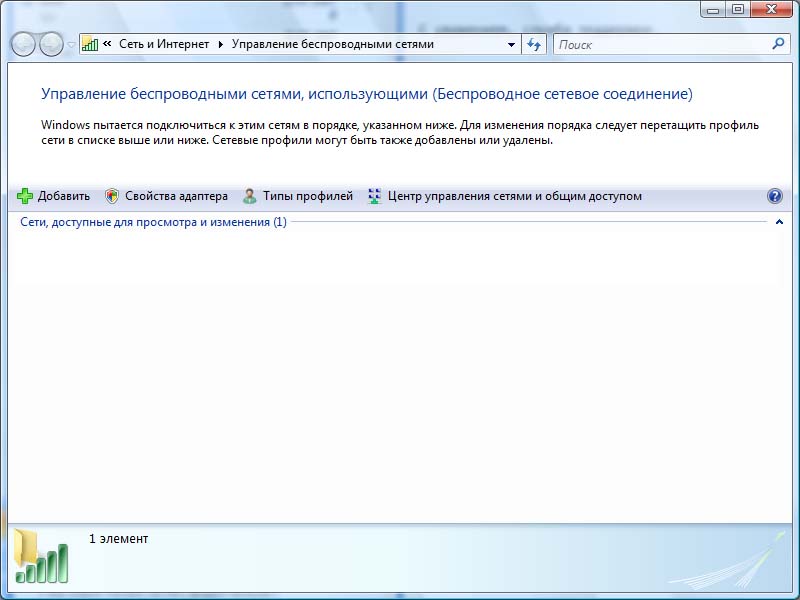This screenshot has height=600, width=800.
Task: Go to Сеть и Интернет breadcrumb
Action: tap(164, 44)
